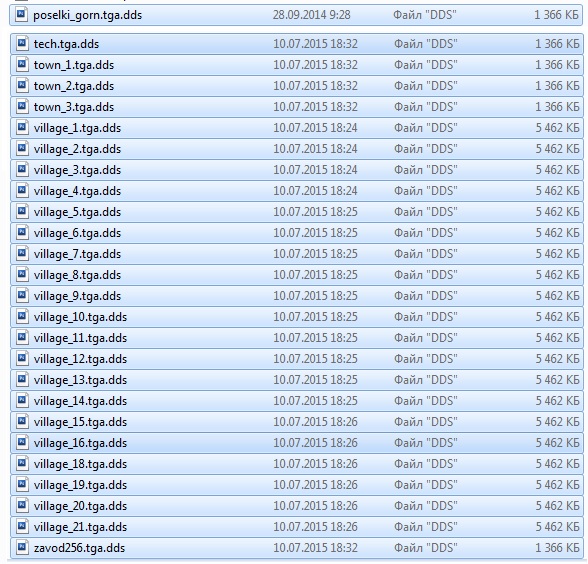Click the file name village_9.tga.dds
The width and height of the screenshot is (588, 564).
tap(77, 296)
